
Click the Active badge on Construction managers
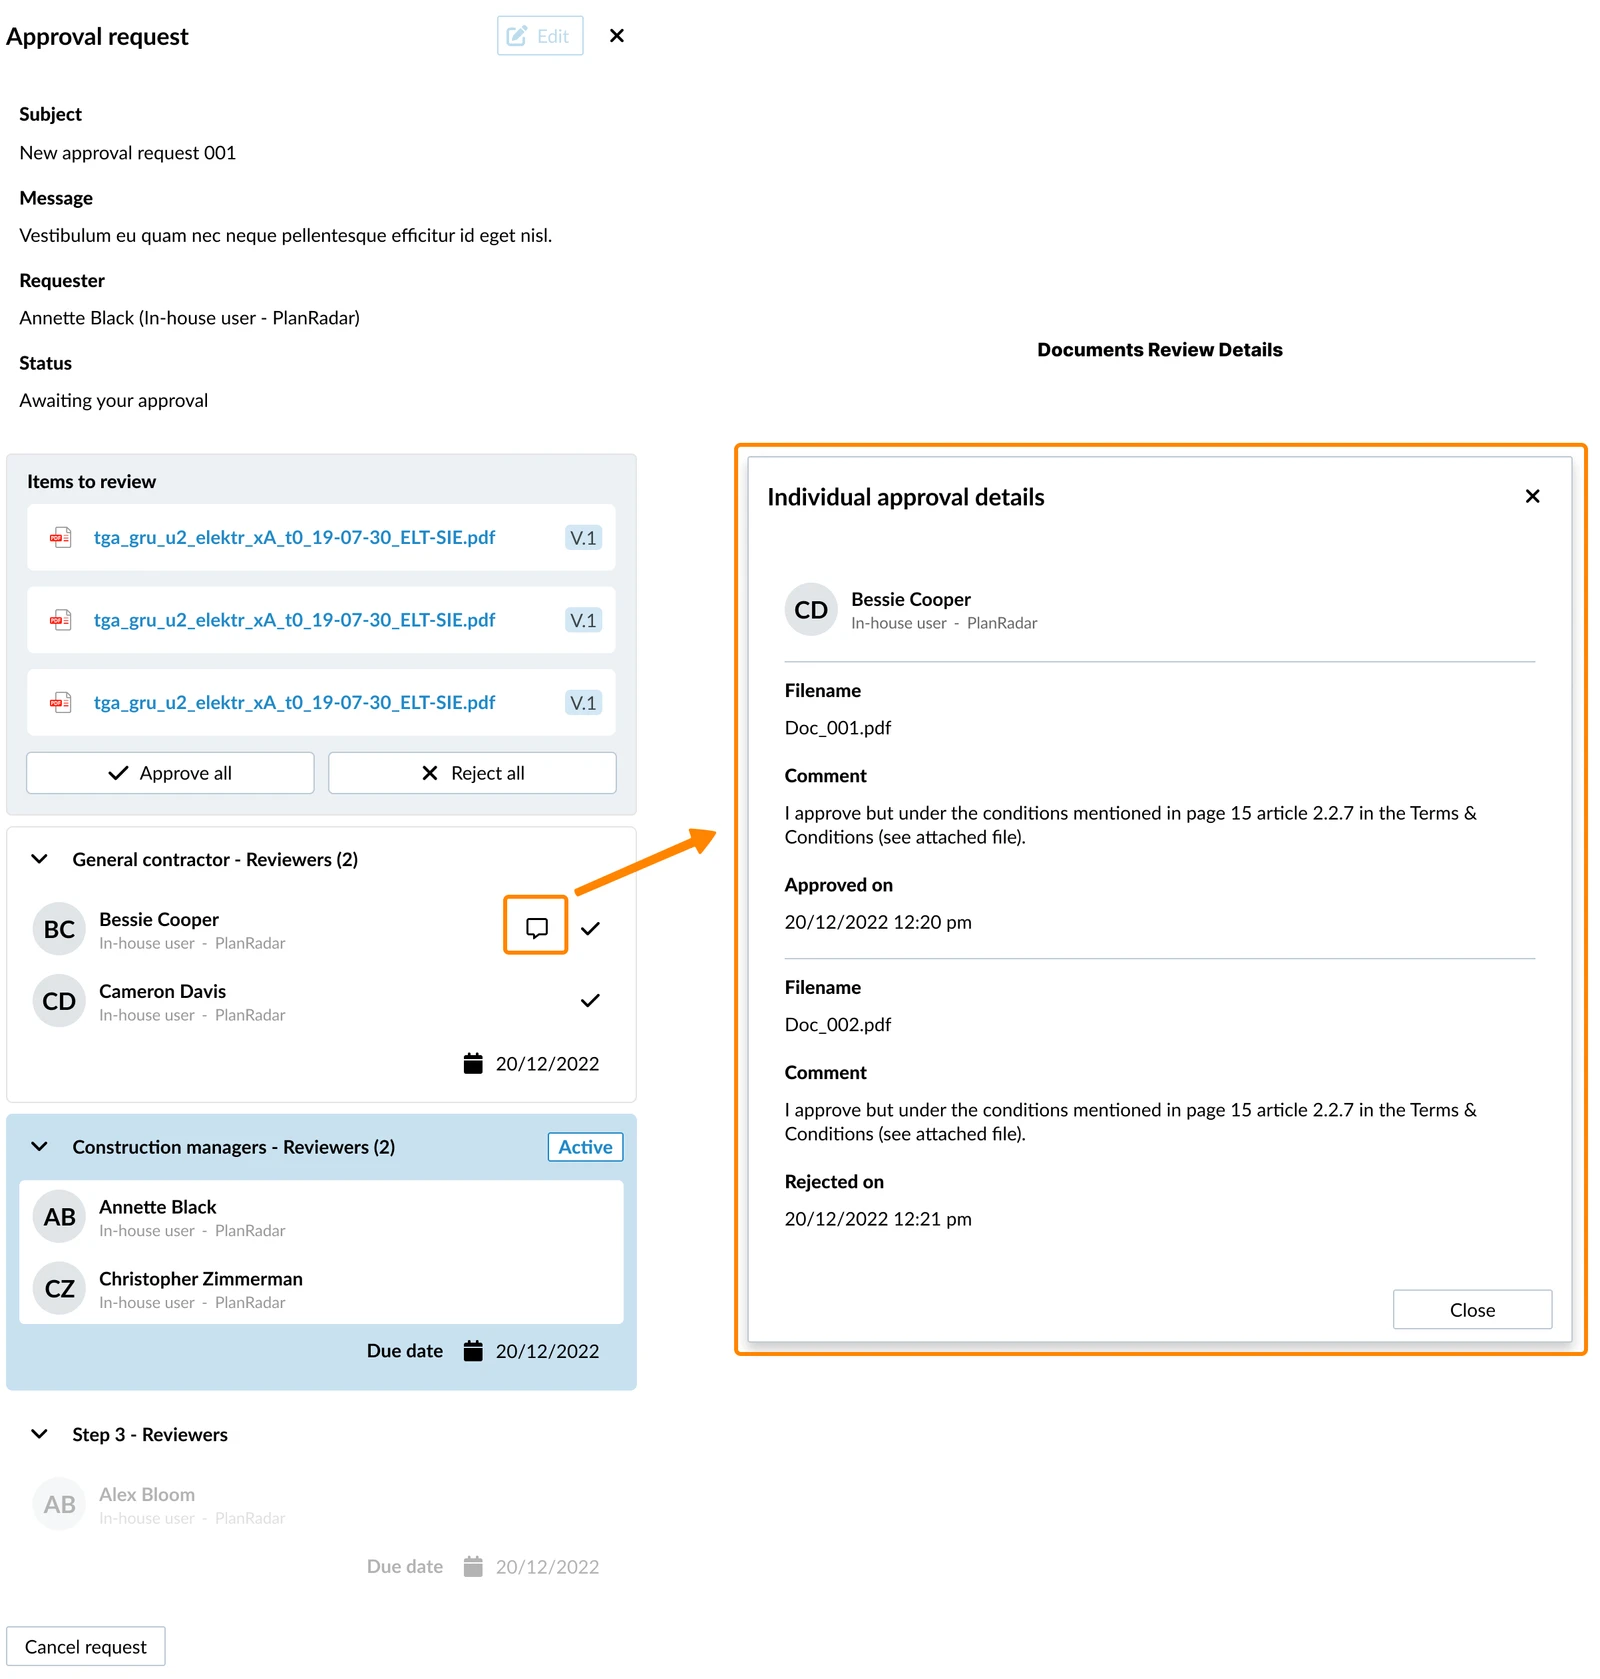pos(585,1147)
